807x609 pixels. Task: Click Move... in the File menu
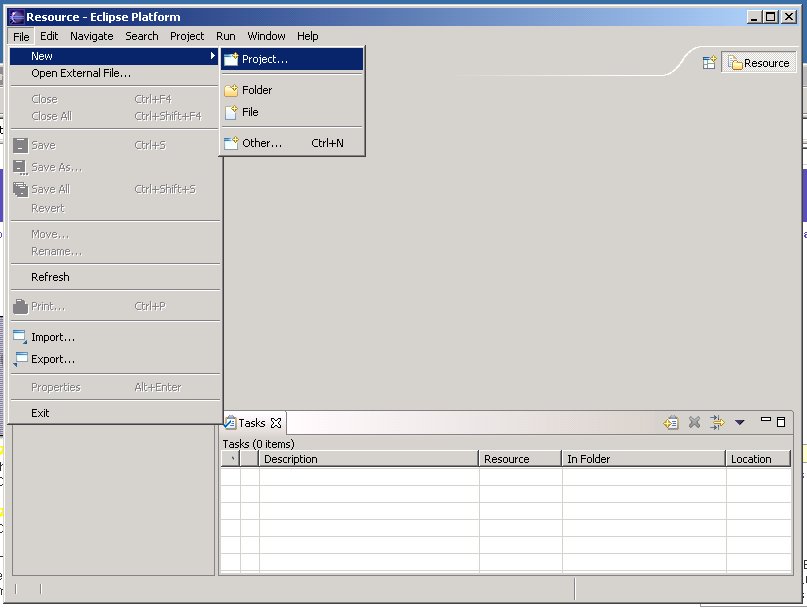pos(116,234)
